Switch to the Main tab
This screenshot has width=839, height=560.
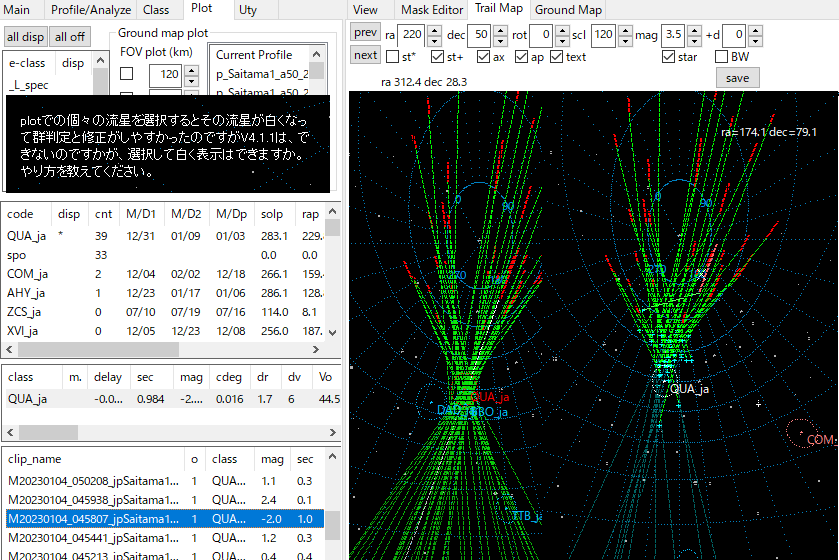17,10
